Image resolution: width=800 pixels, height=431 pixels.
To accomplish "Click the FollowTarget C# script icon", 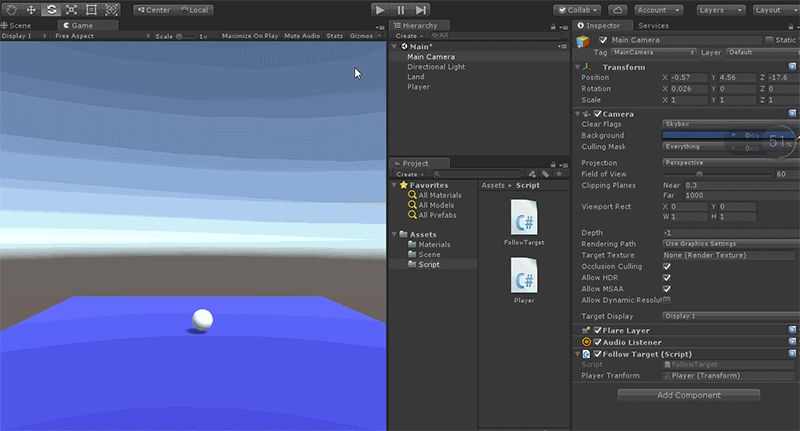I will click(524, 217).
